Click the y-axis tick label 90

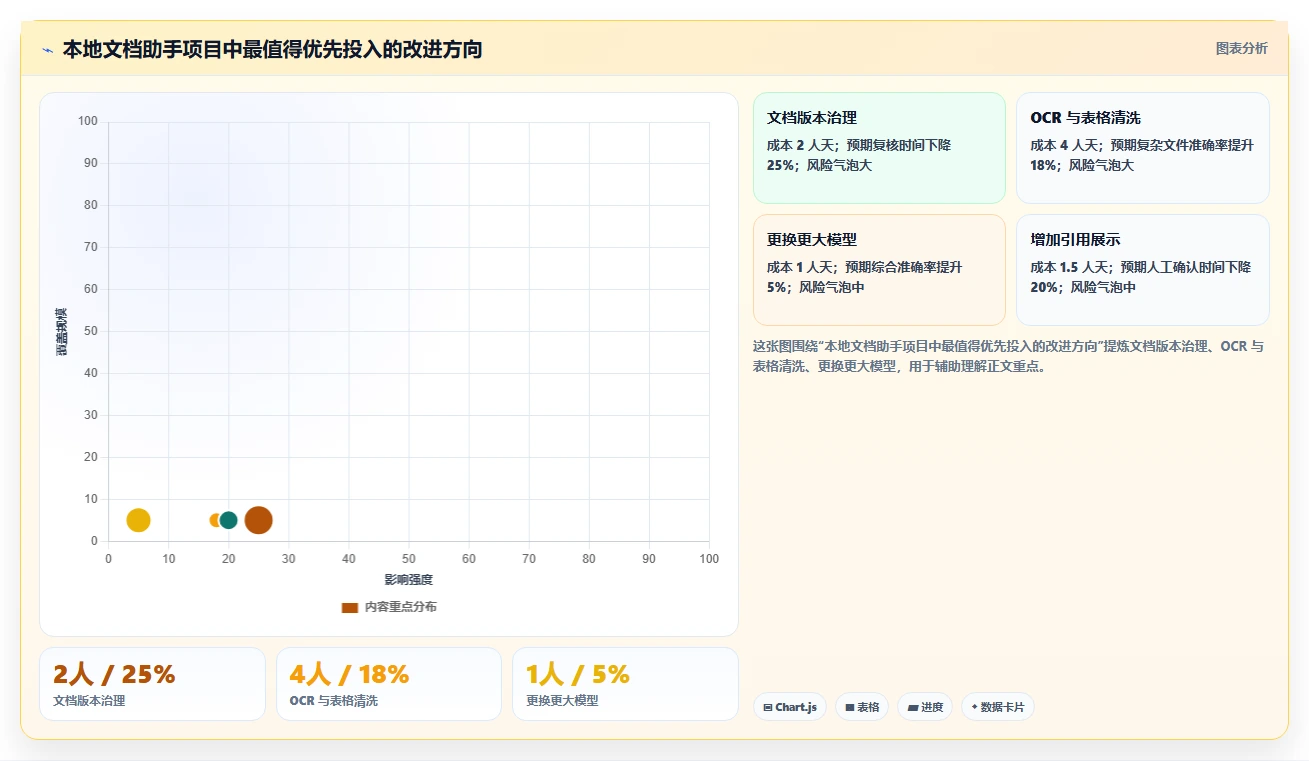91,163
